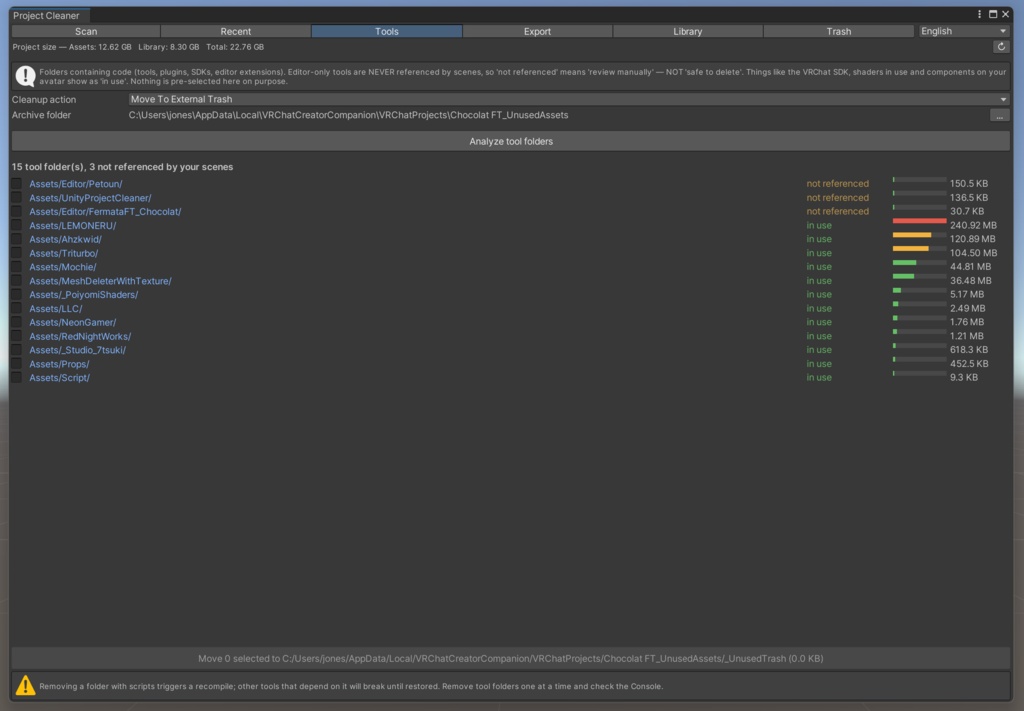Open the Assets/Triturbo/ folder link
This screenshot has width=1024, height=711.
(x=63, y=253)
